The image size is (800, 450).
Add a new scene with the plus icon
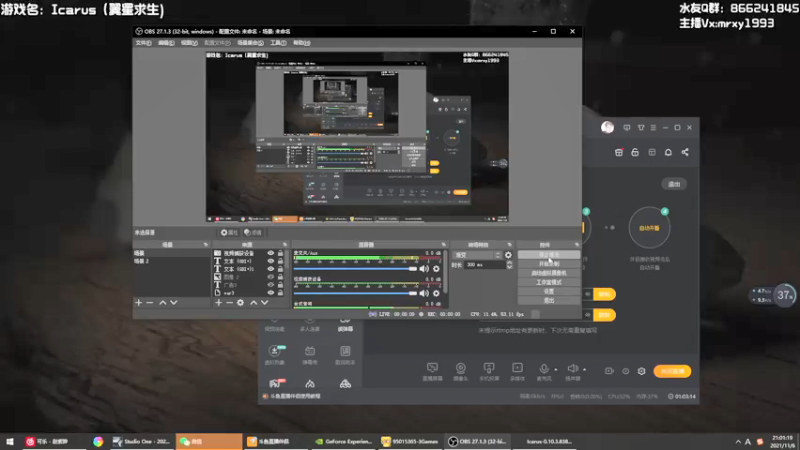click(138, 303)
